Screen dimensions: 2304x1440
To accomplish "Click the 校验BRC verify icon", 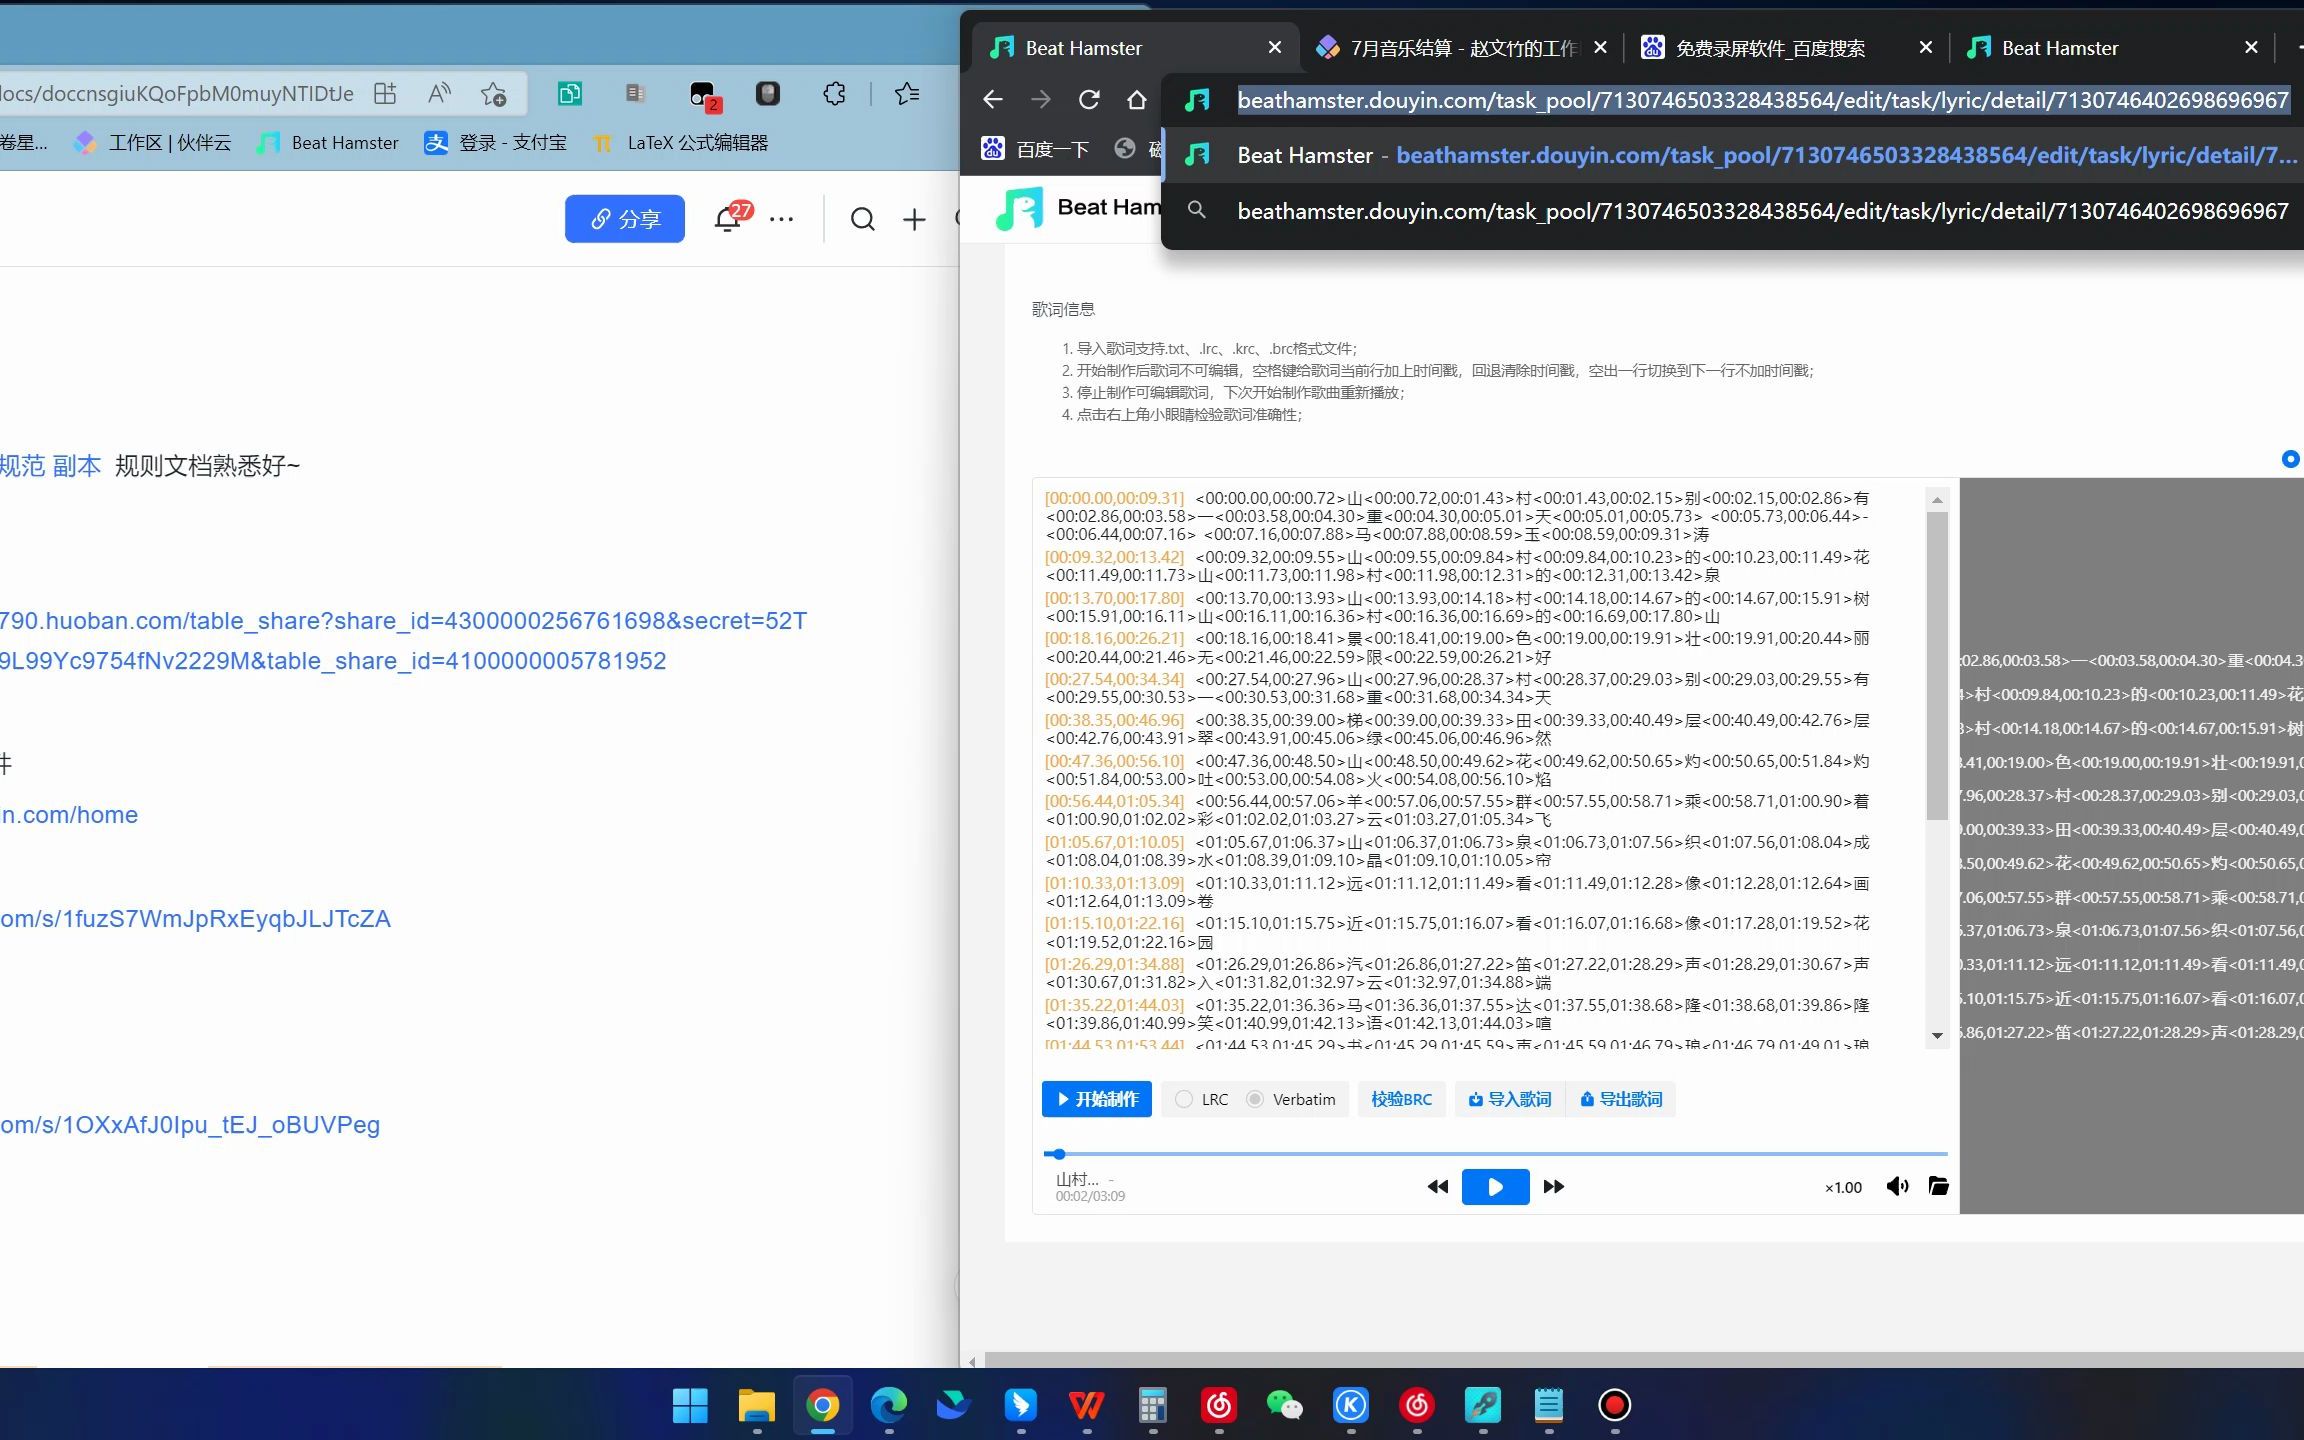I will 1400,1097.
